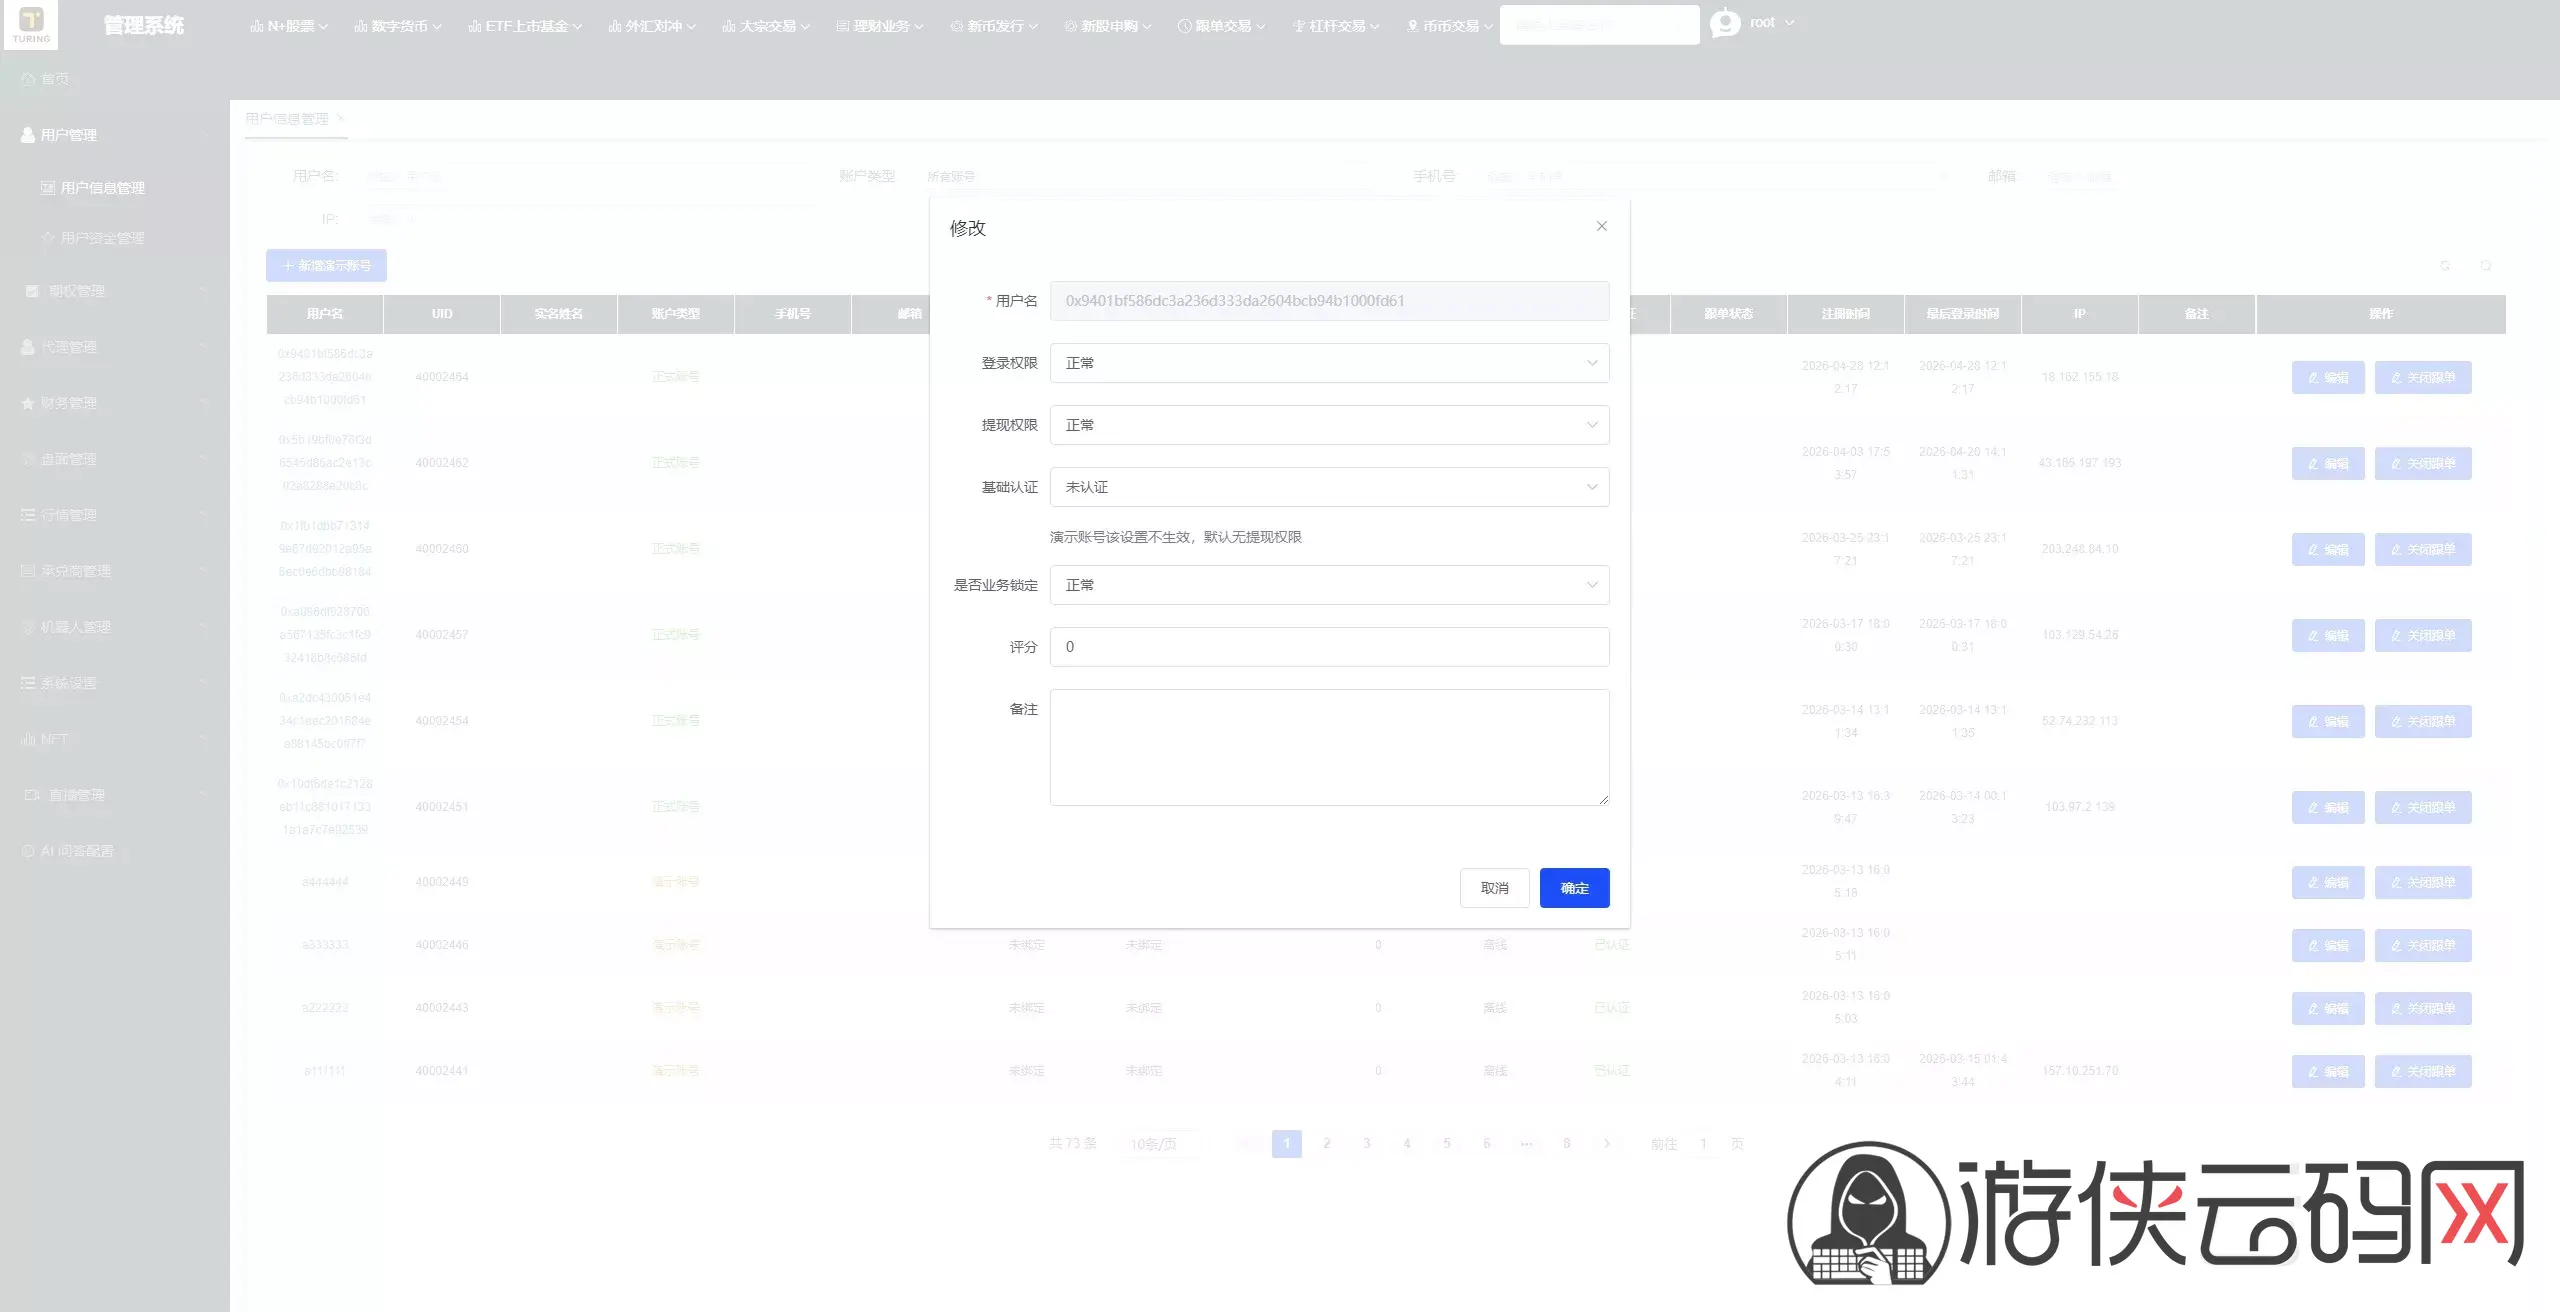Screen dimensions: 2560x1312
Task: Open the 数字货币 top menu
Action: pyautogui.click(x=398, y=26)
